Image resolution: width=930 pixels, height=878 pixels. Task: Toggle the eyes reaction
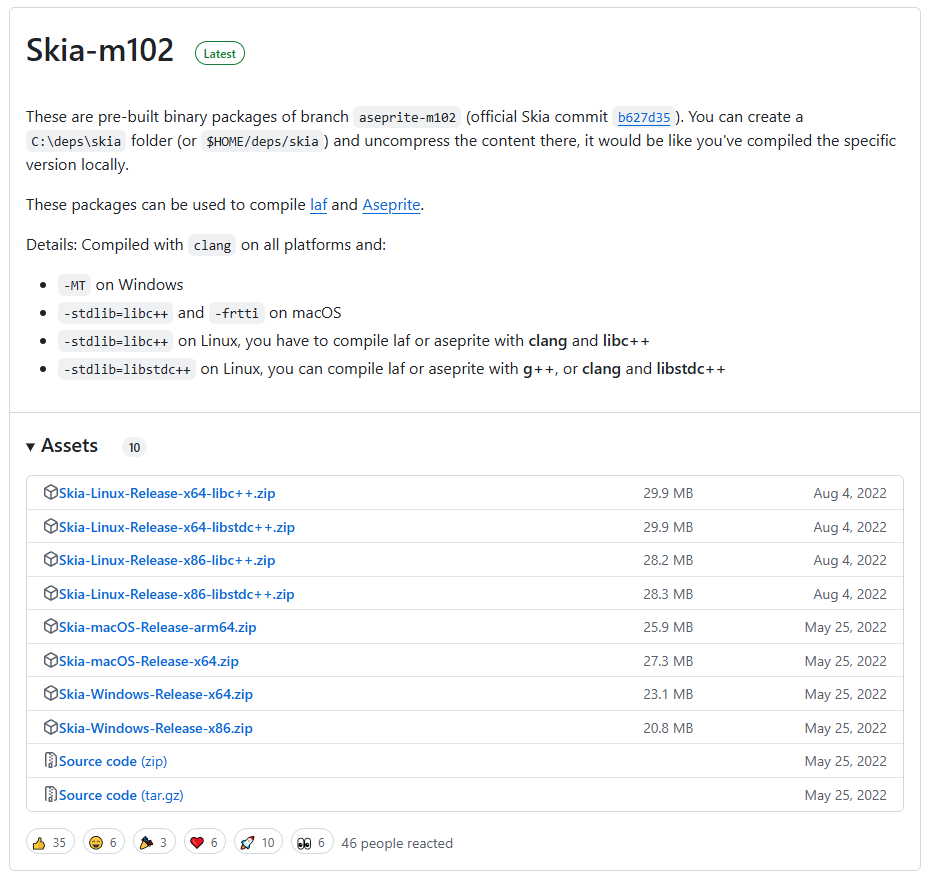[x=311, y=842]
